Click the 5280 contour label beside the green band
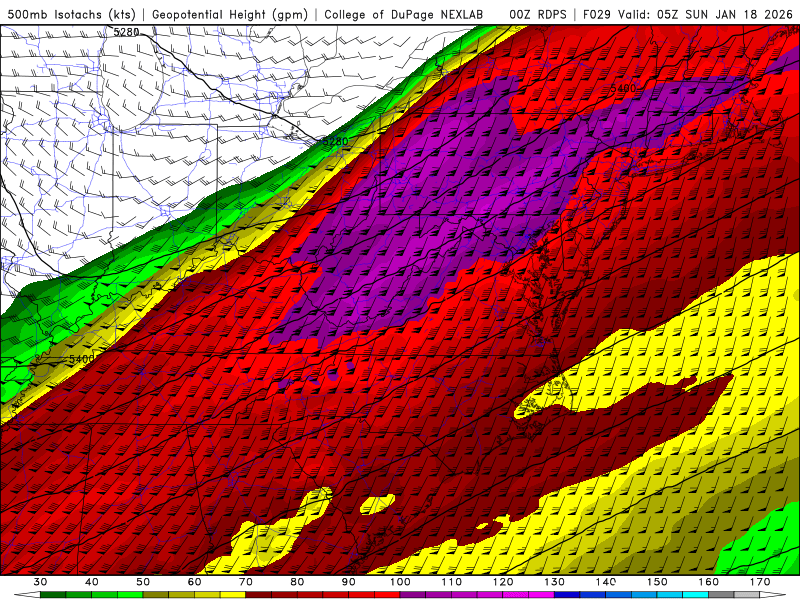The height and width of the screenshot is (600, 800). tap(335, 141)
